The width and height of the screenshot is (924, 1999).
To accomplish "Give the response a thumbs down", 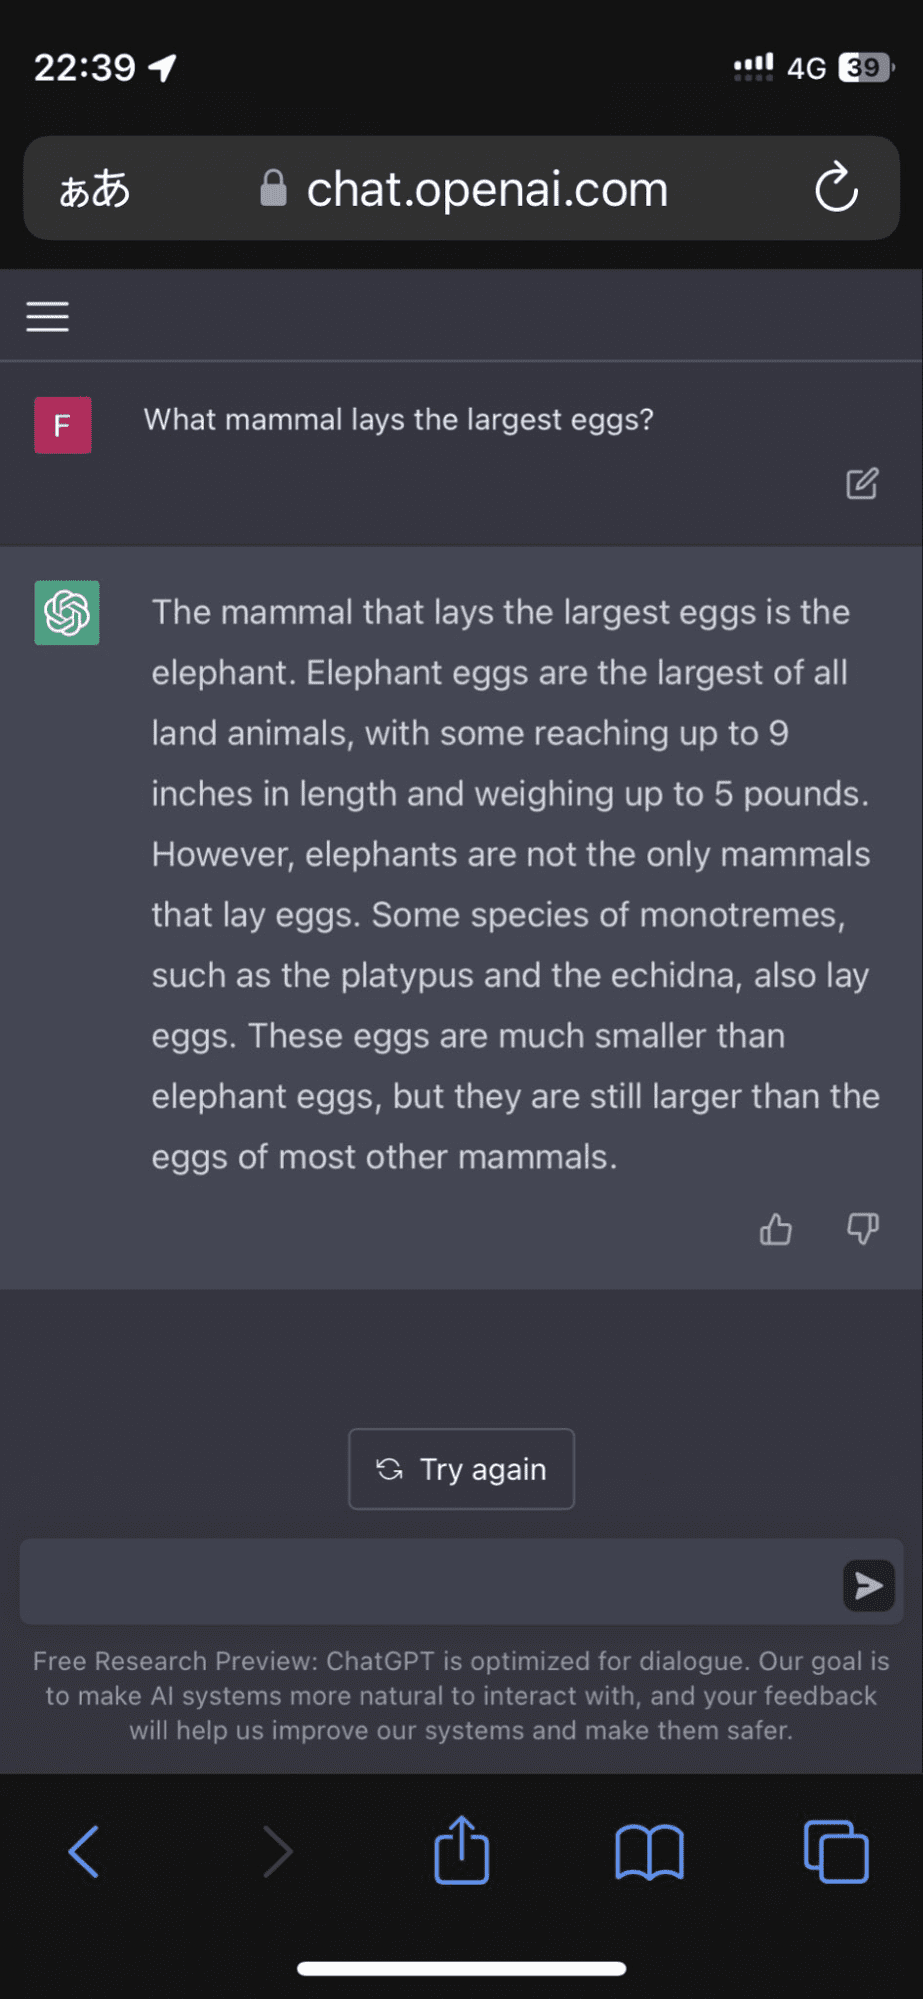I will pyautogui.click(x=862, y=1228).
